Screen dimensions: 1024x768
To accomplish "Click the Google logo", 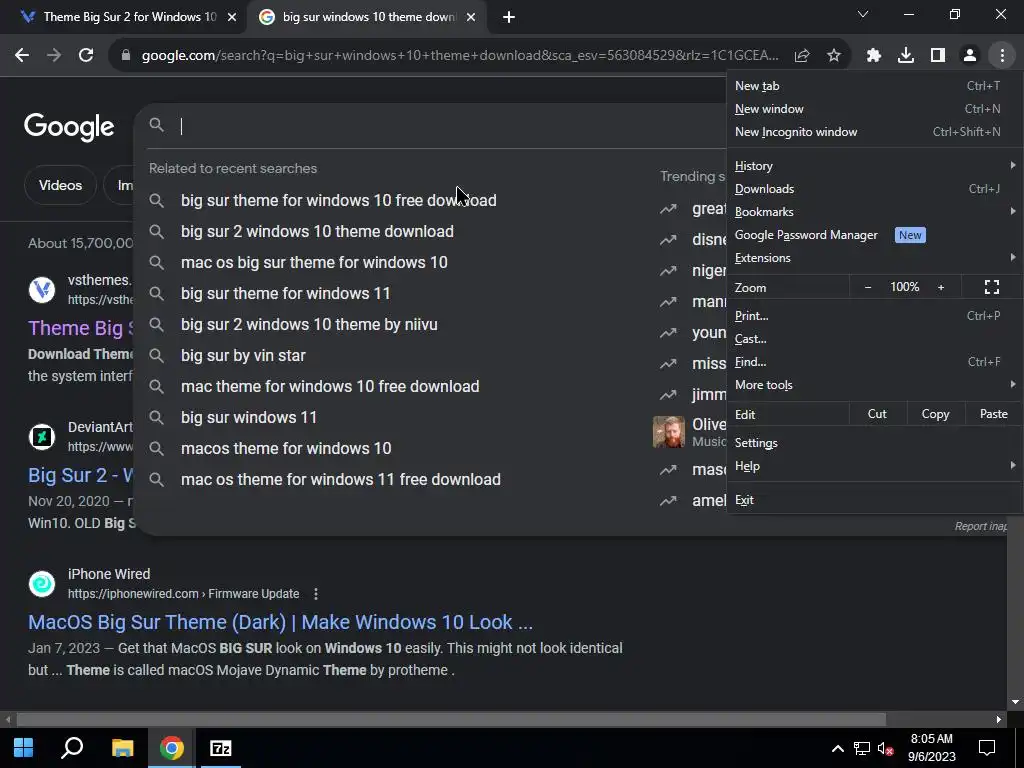I will coord(69,127).
